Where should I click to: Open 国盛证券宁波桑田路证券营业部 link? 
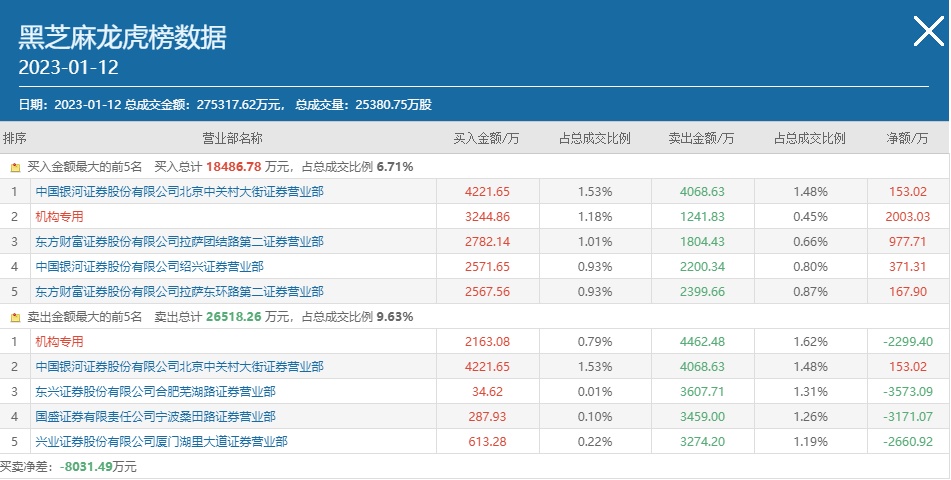[x=155, y=416]
